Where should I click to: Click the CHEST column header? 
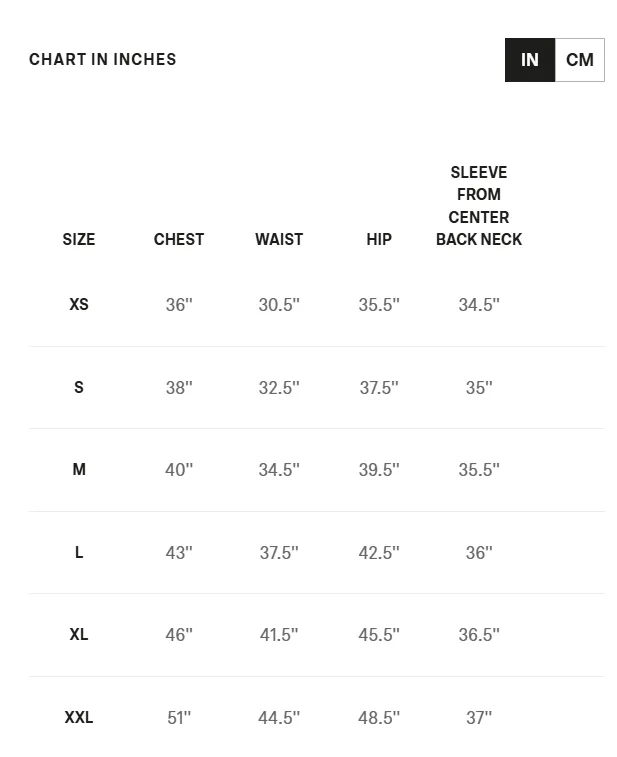(x=179, y=239)
